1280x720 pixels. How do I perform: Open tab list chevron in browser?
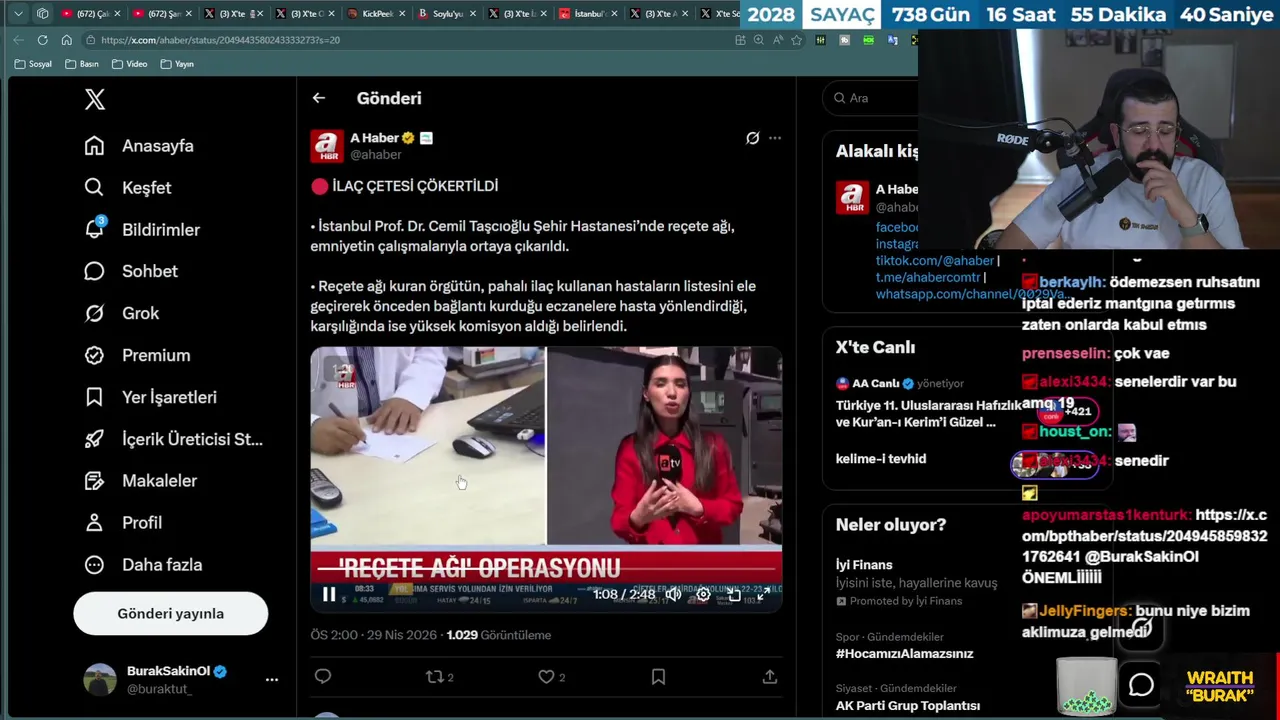pyautogui.click(x=18, y=14)
